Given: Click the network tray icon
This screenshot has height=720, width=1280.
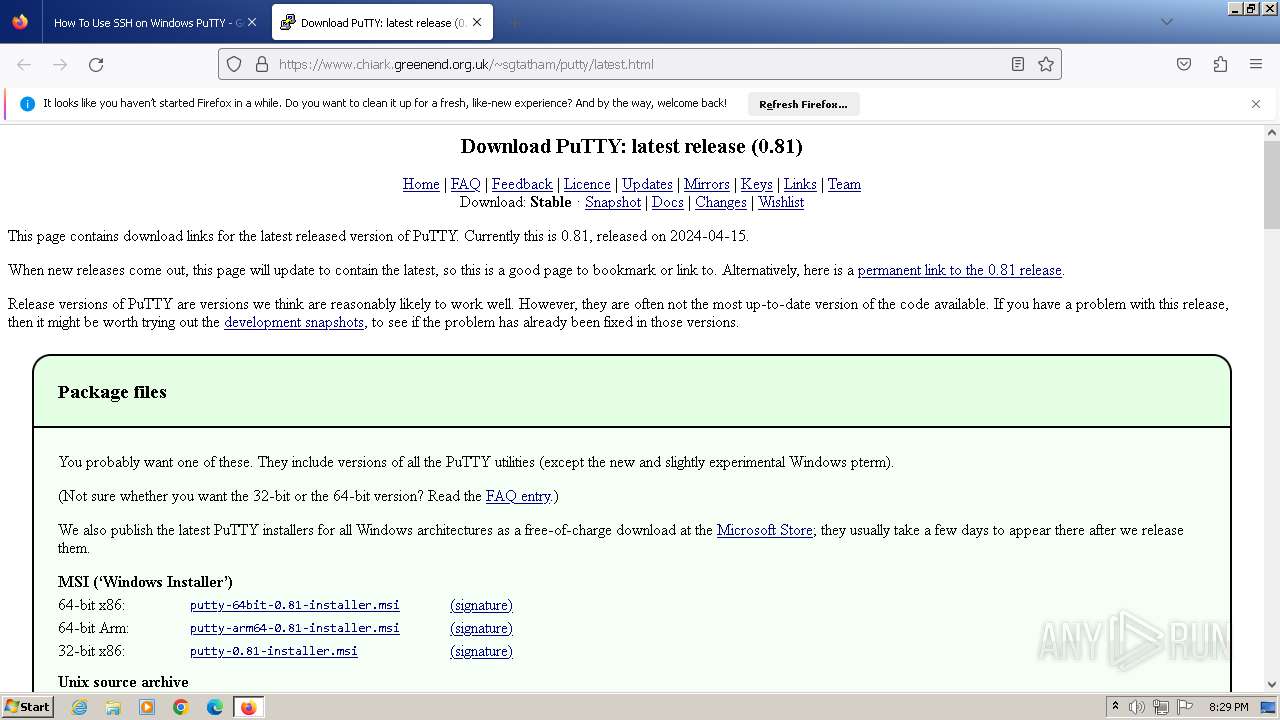Looking at the screenshot, I should click(1161, 707).
